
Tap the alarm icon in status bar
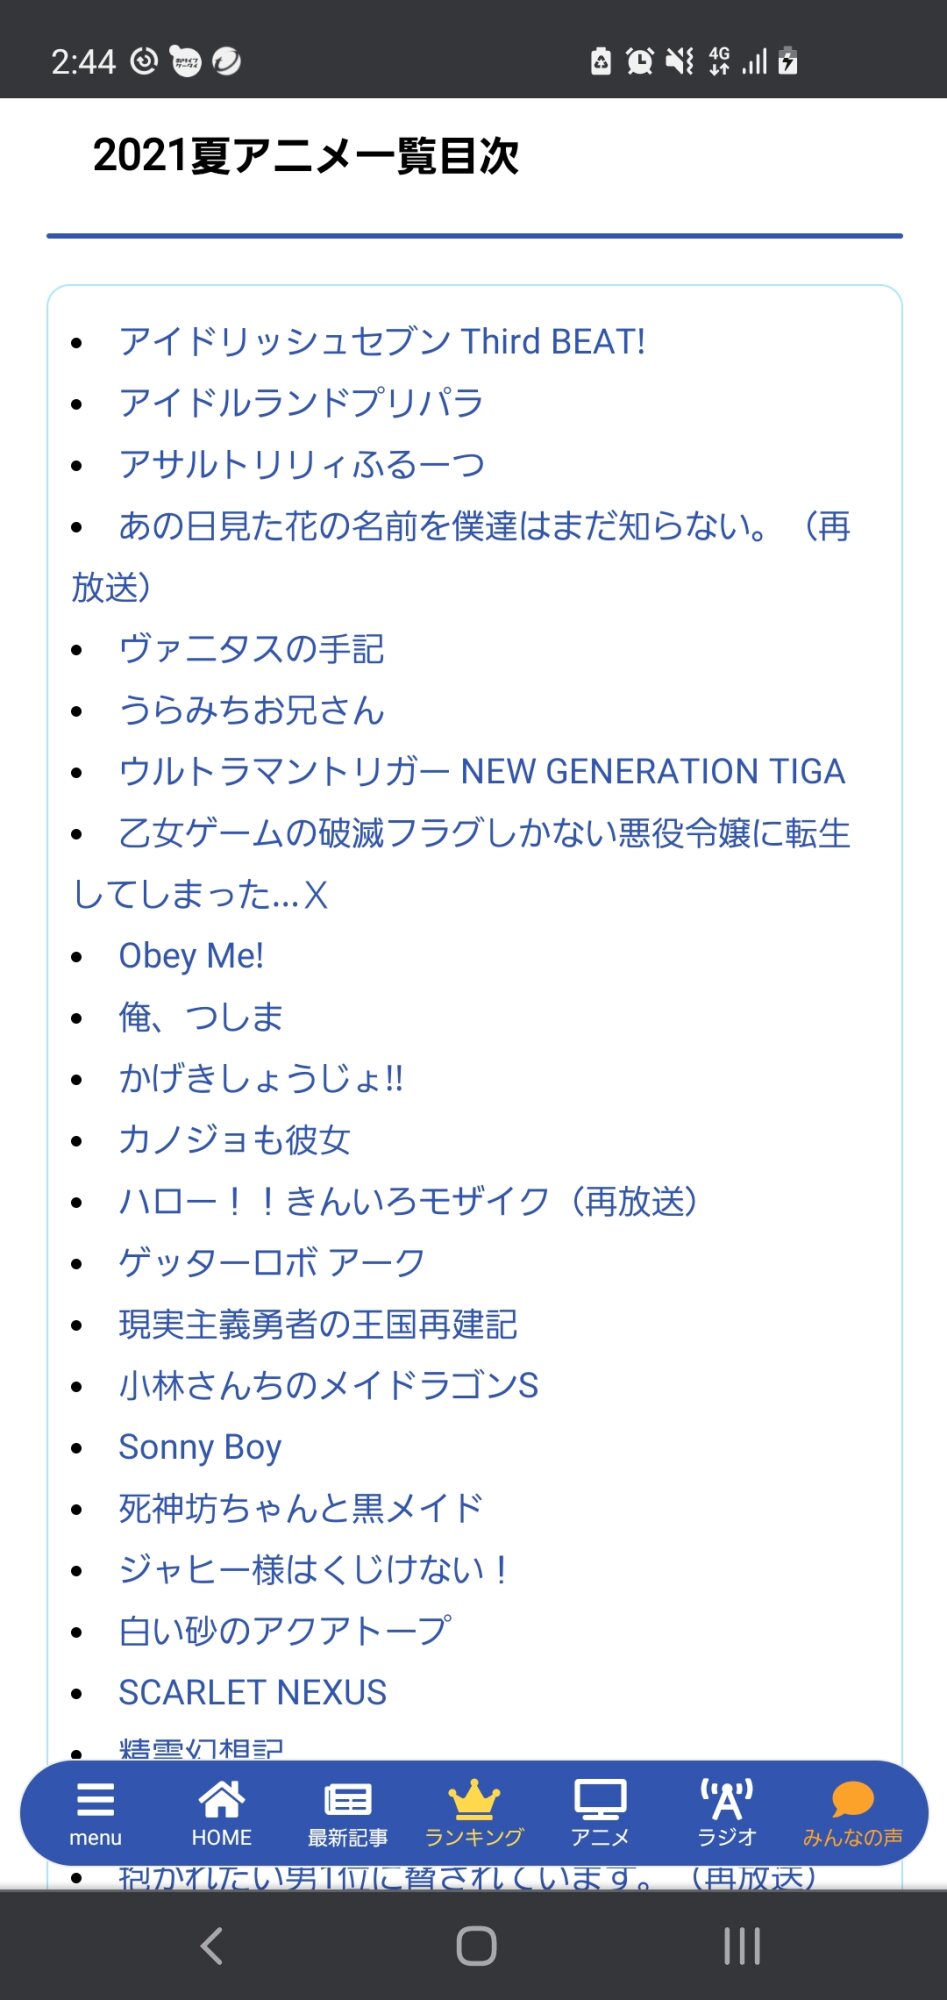(639, 62)
